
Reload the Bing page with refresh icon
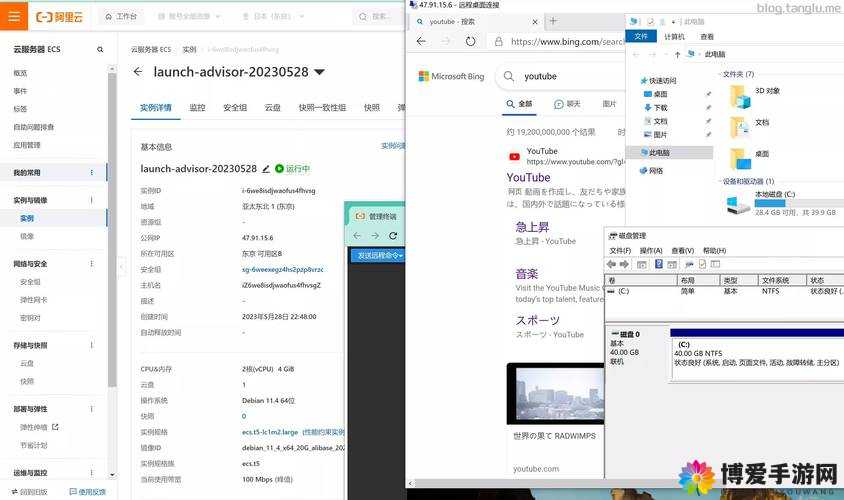tap(470, 41)
